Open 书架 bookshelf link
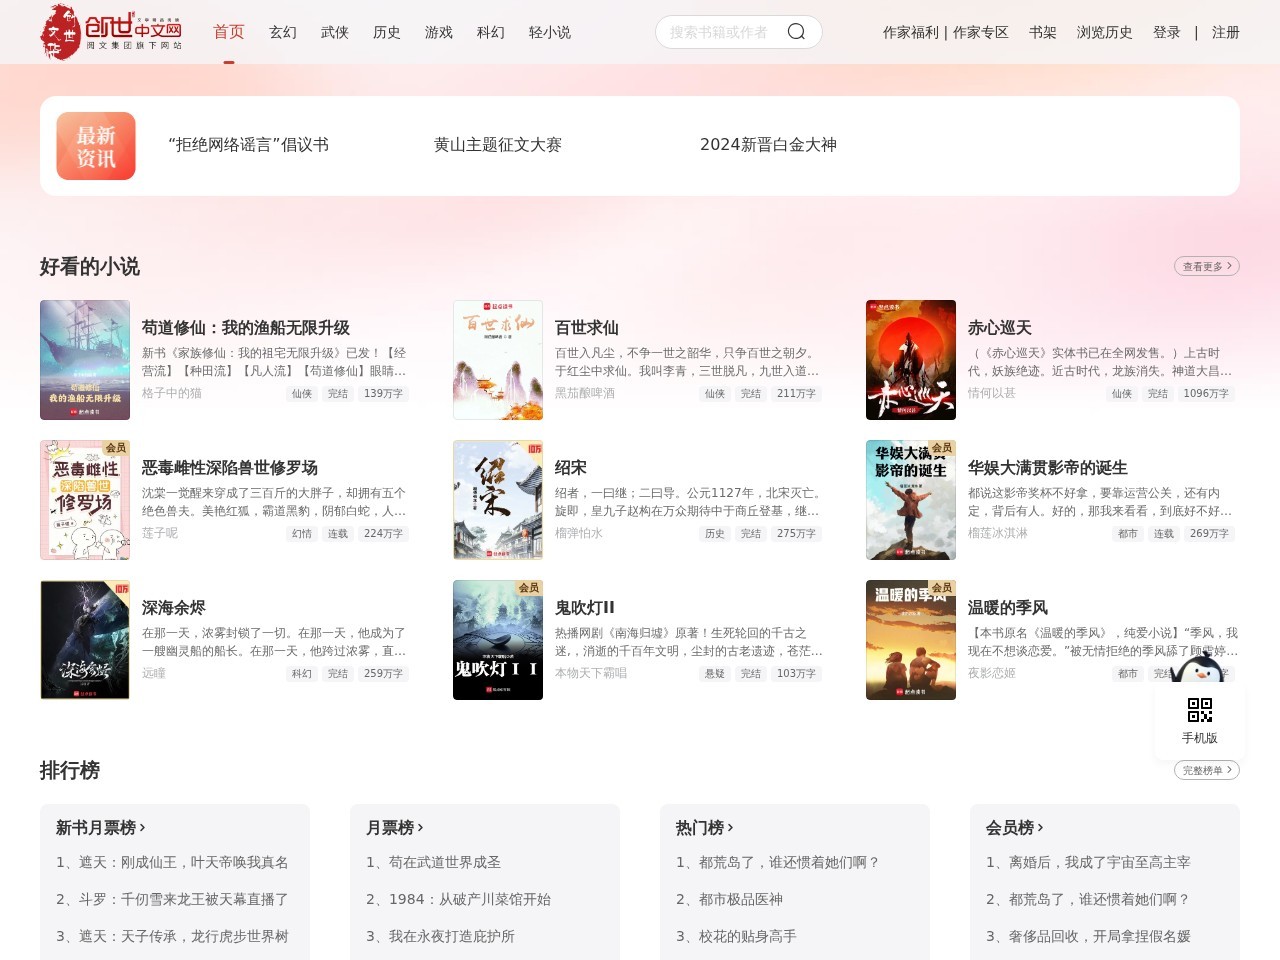Image resolution: width=1280 pixels, height=960 pixels. click(x=1043, y=32)
